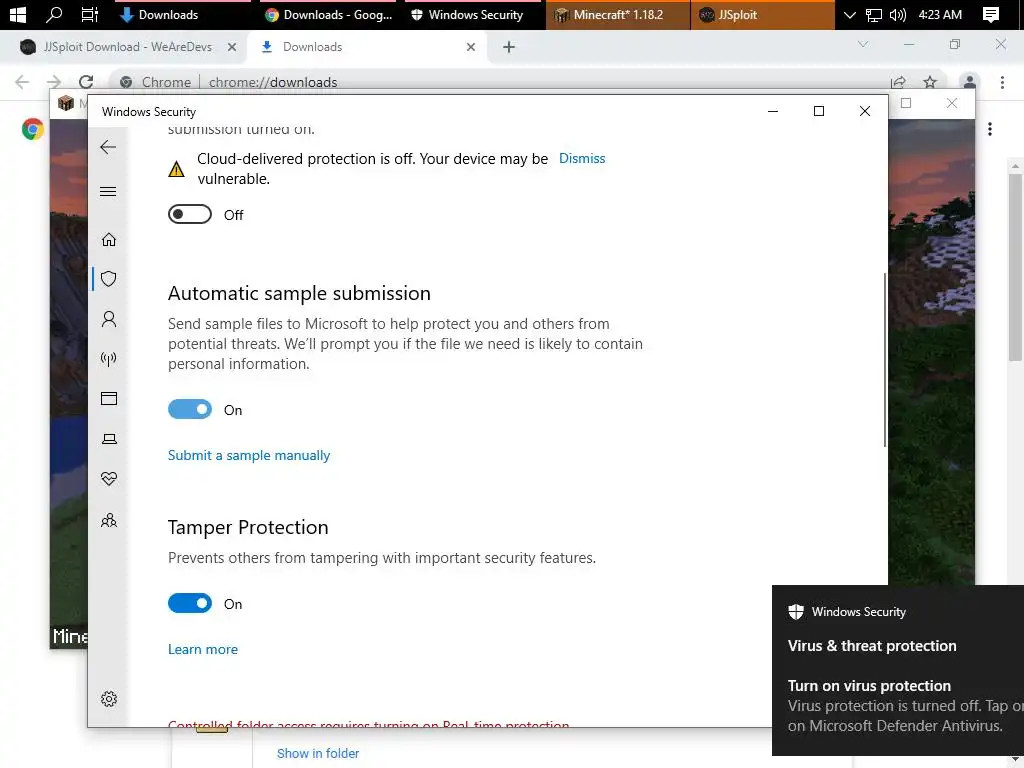The width and height of the screenshot is (1024, 768).
Task: Turn on Cloud-delivered protection toggle
Action: coord(190,214)
